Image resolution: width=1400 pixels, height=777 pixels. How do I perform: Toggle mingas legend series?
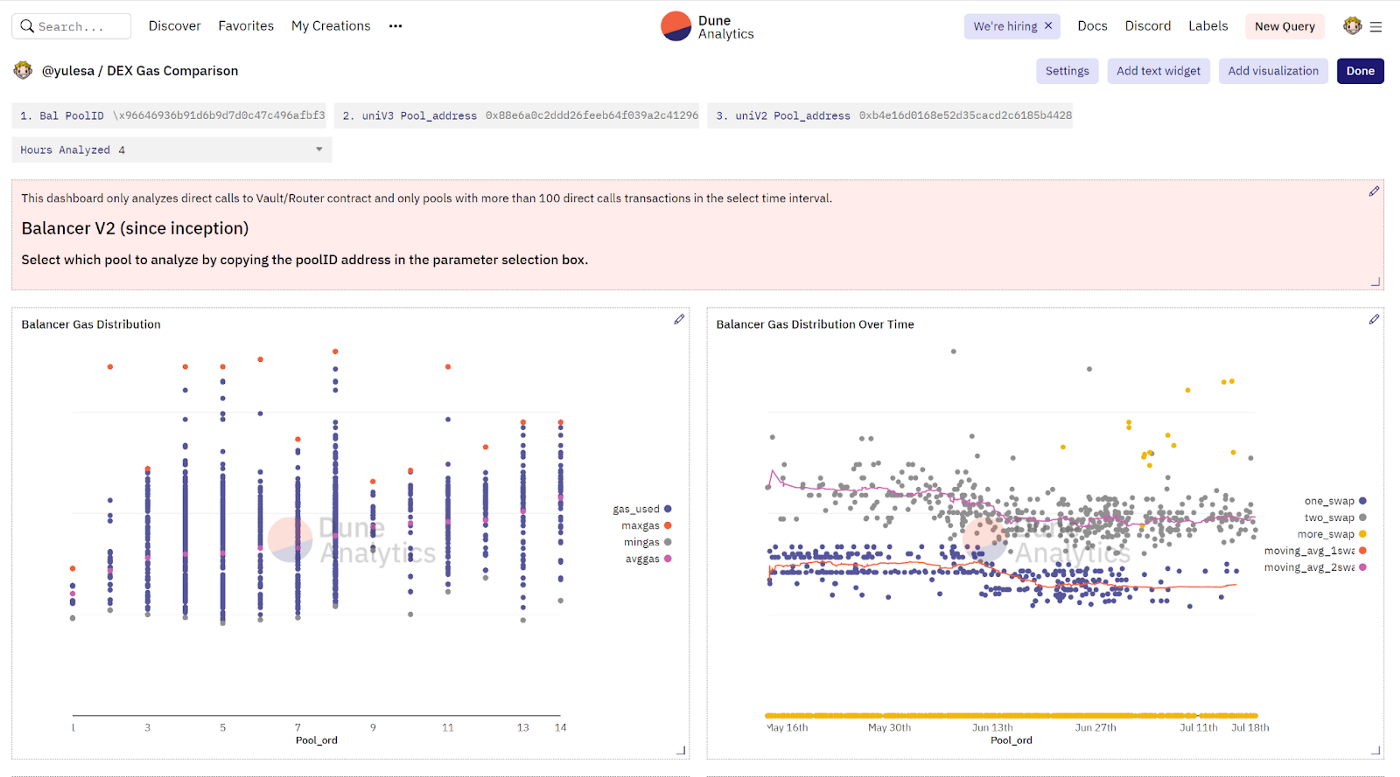[647, 542]
